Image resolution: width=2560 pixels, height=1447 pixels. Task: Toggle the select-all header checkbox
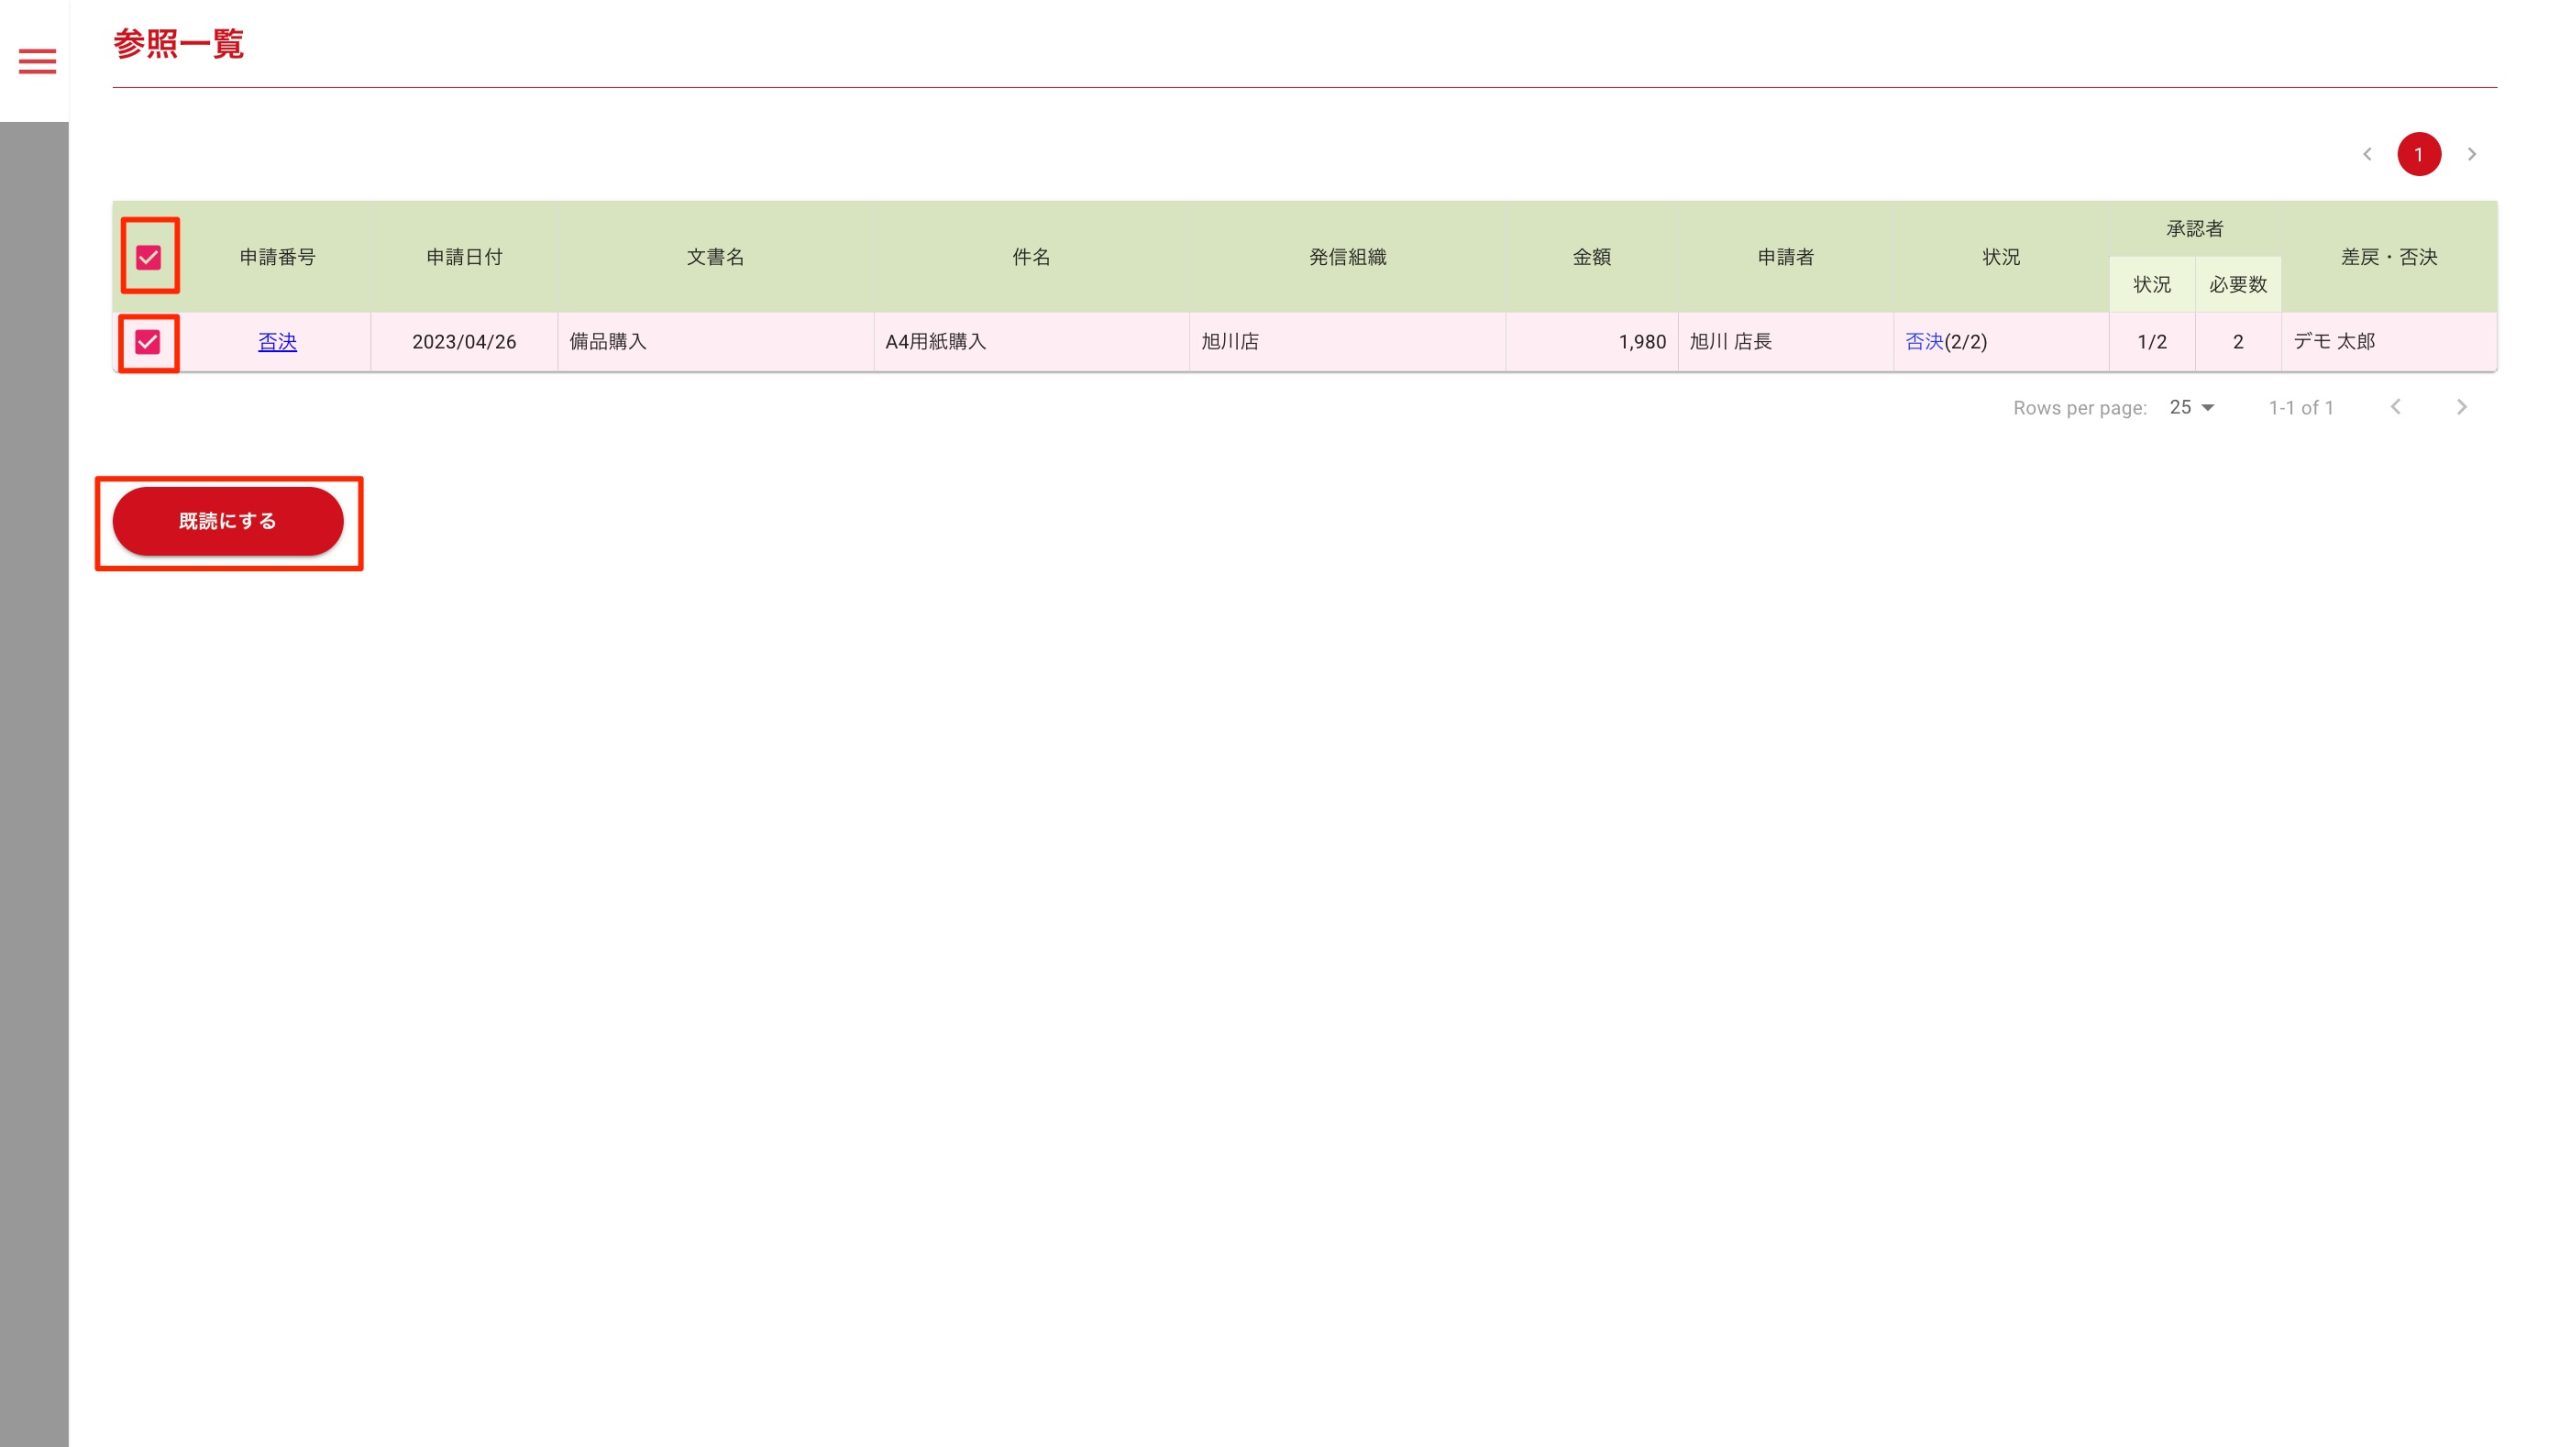[149, 257]
